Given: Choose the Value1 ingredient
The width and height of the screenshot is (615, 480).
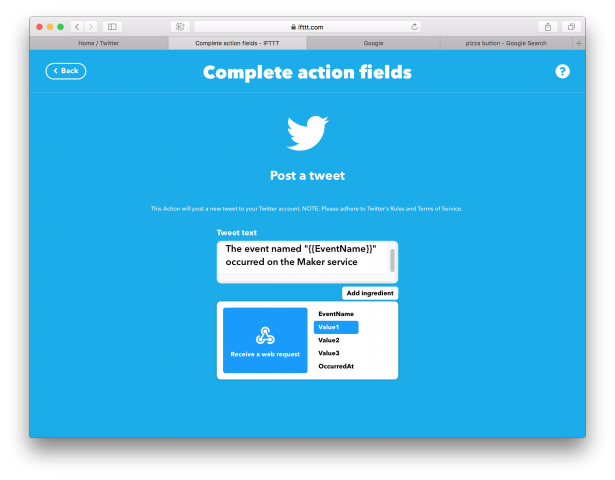Looking at the screenshot, I should point(336,327).
